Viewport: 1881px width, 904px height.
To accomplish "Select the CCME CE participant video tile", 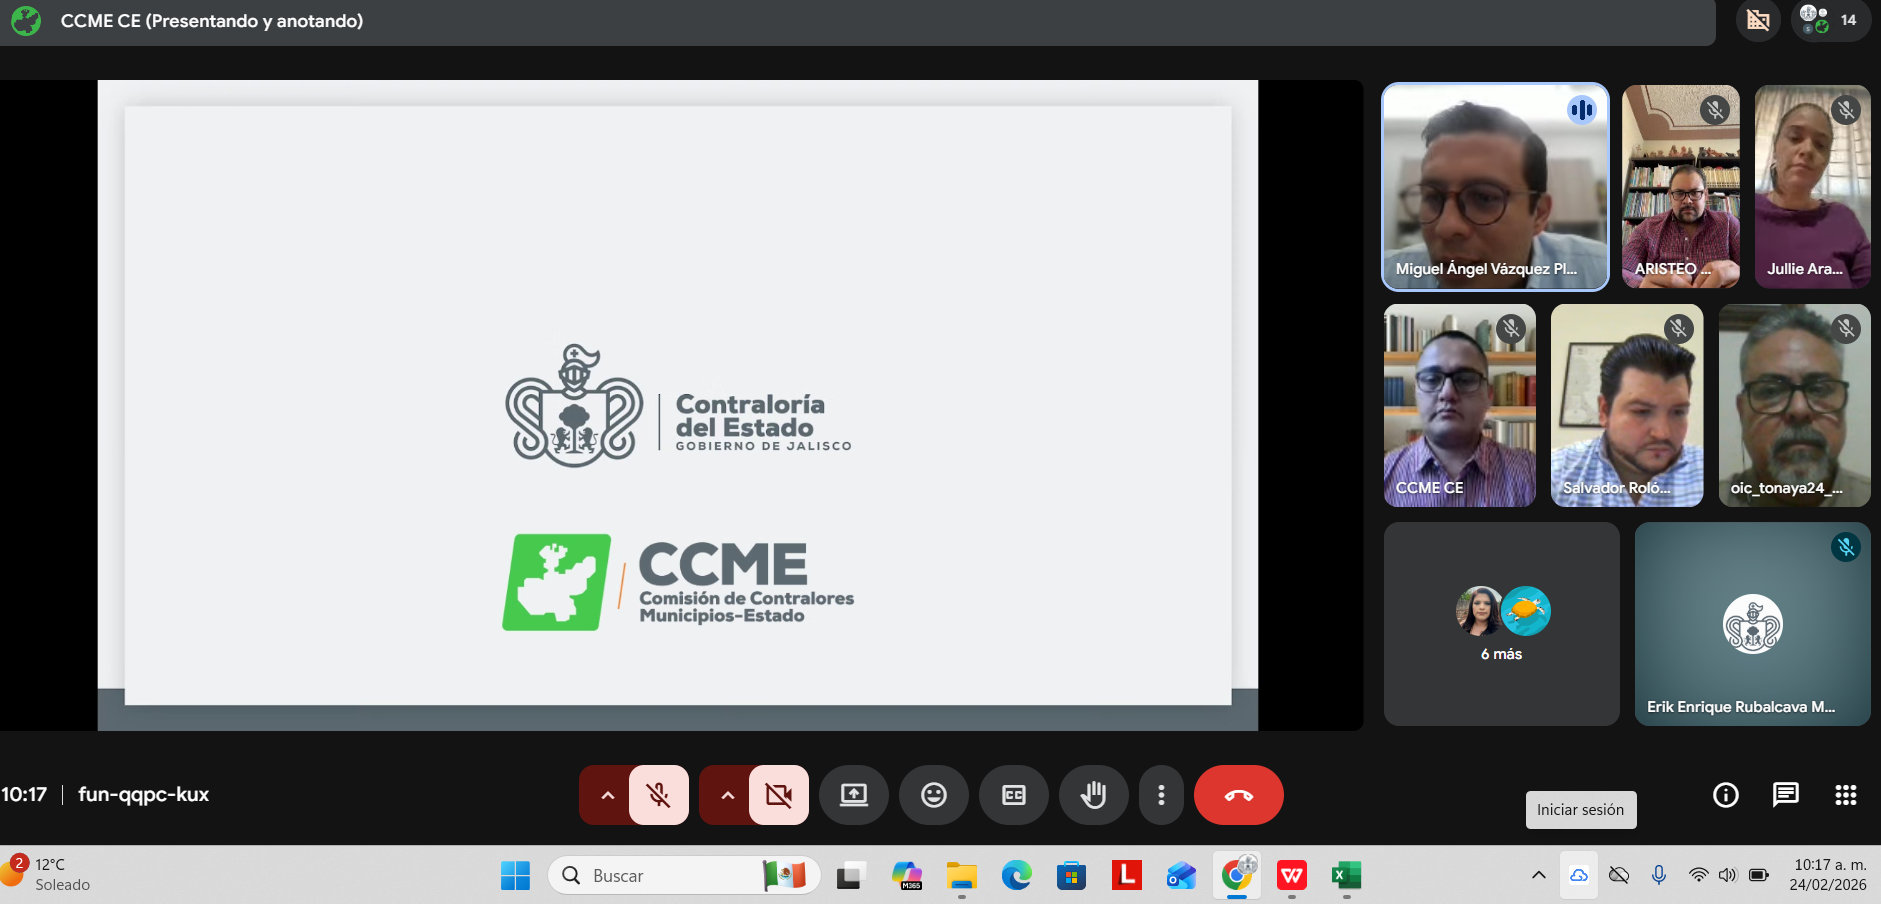I will pyautogui.click(x=1460, y=406).
